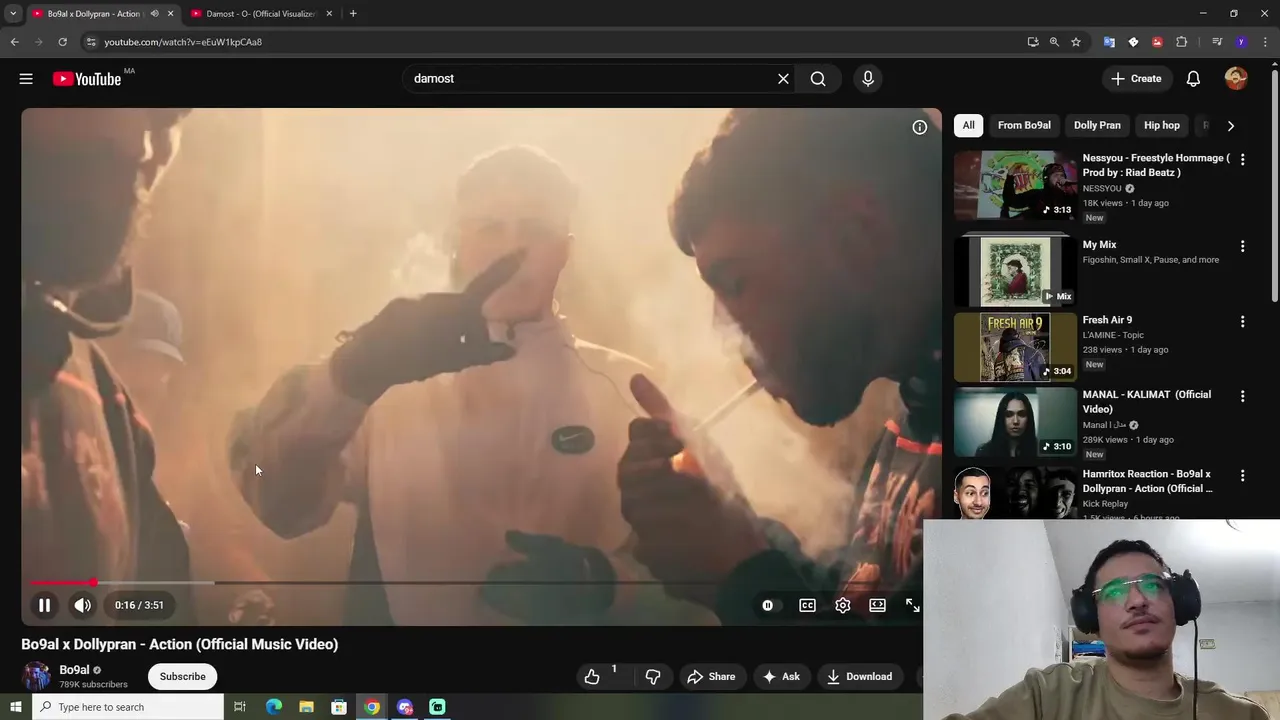
Task: Open the zoom magnifier in address bar
Action: (x=1054, y=42)
